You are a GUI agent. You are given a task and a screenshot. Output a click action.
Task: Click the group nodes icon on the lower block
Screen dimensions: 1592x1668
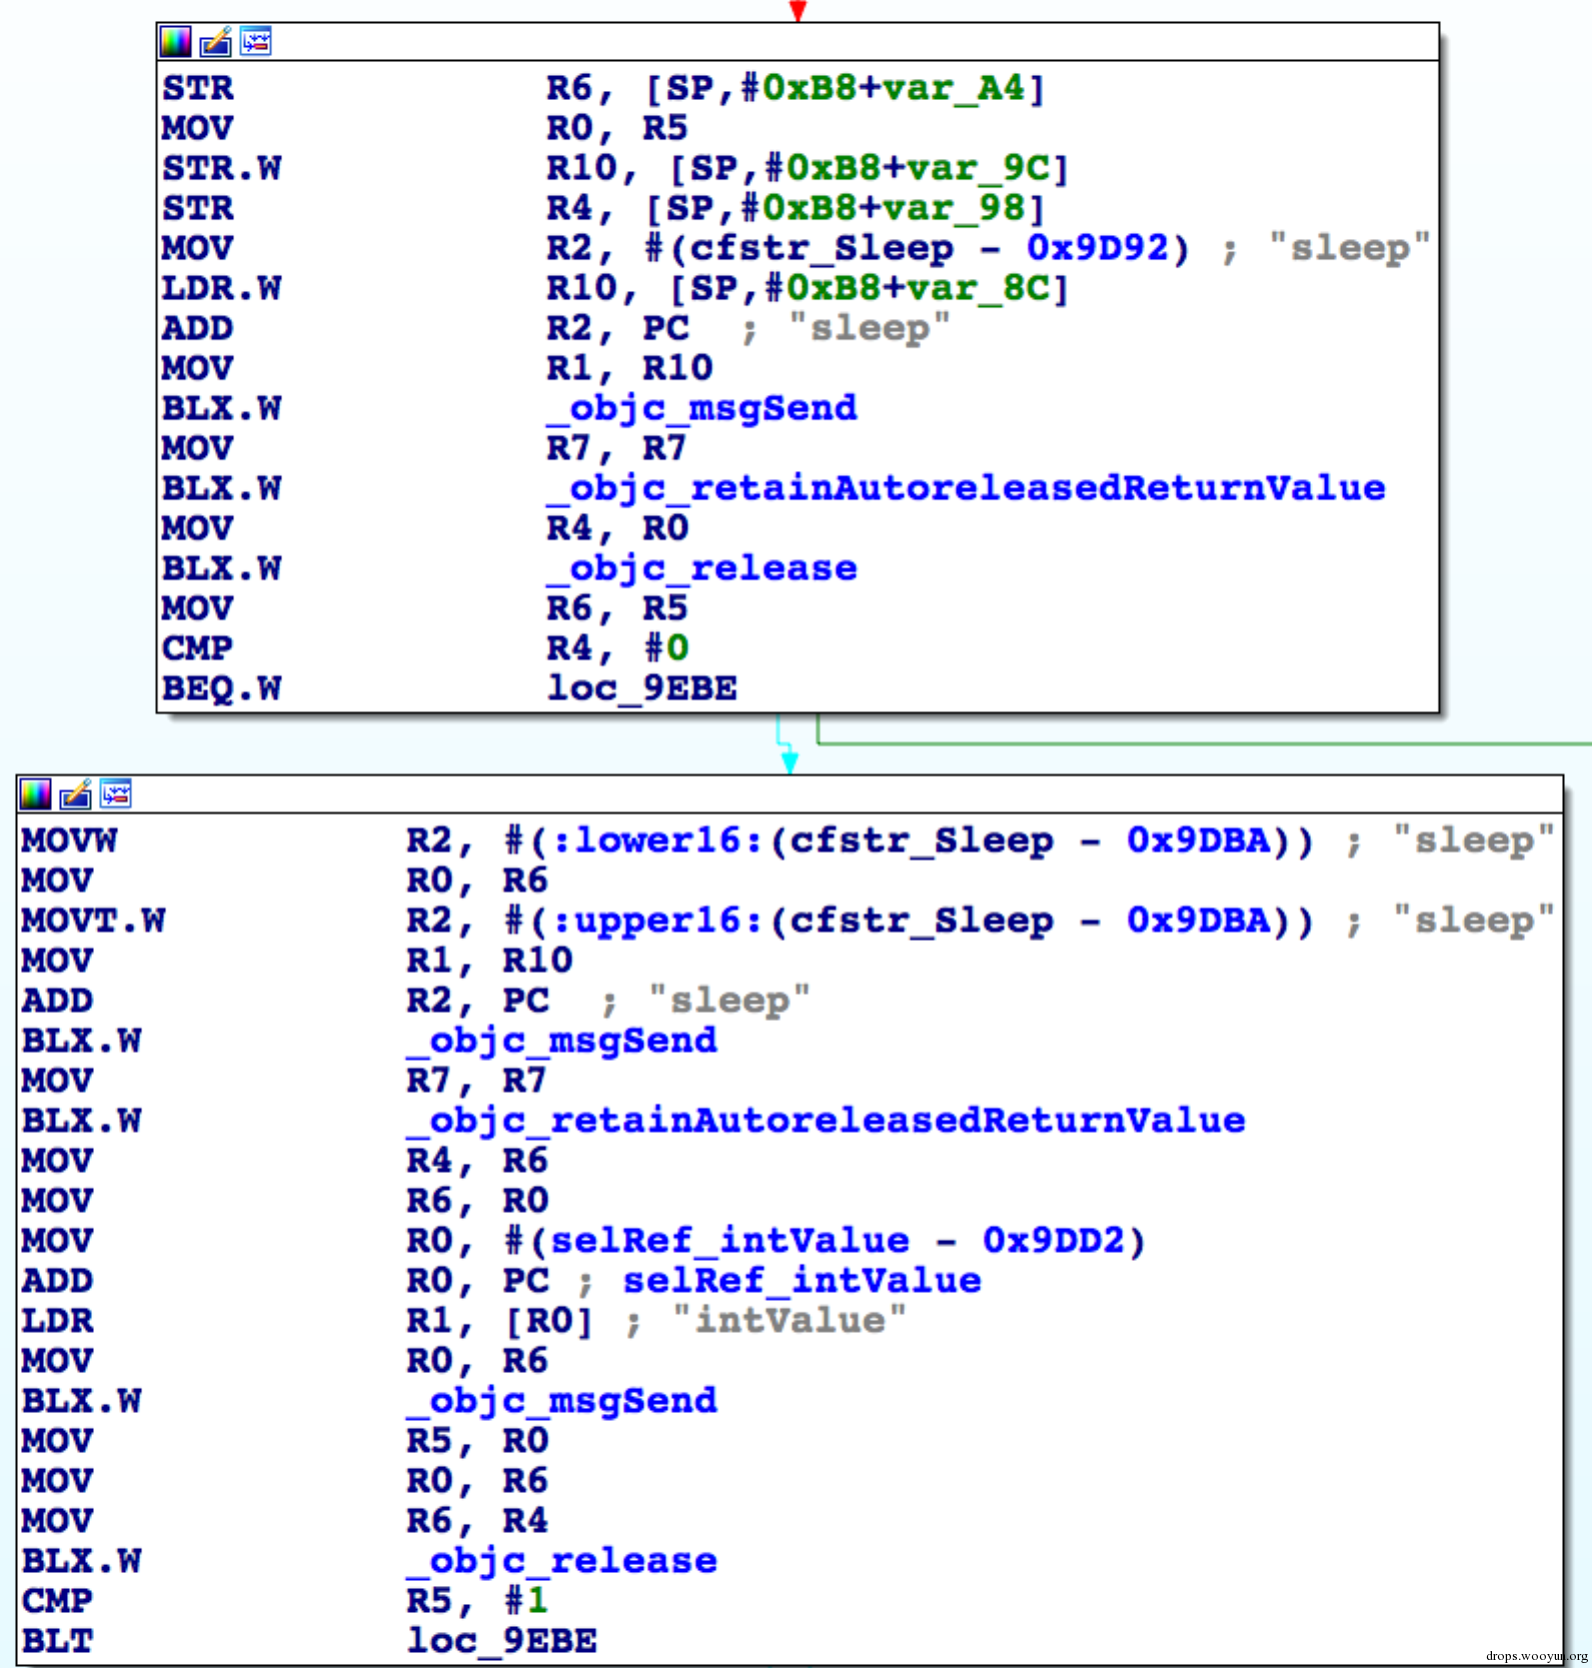[x=116, y=795]
